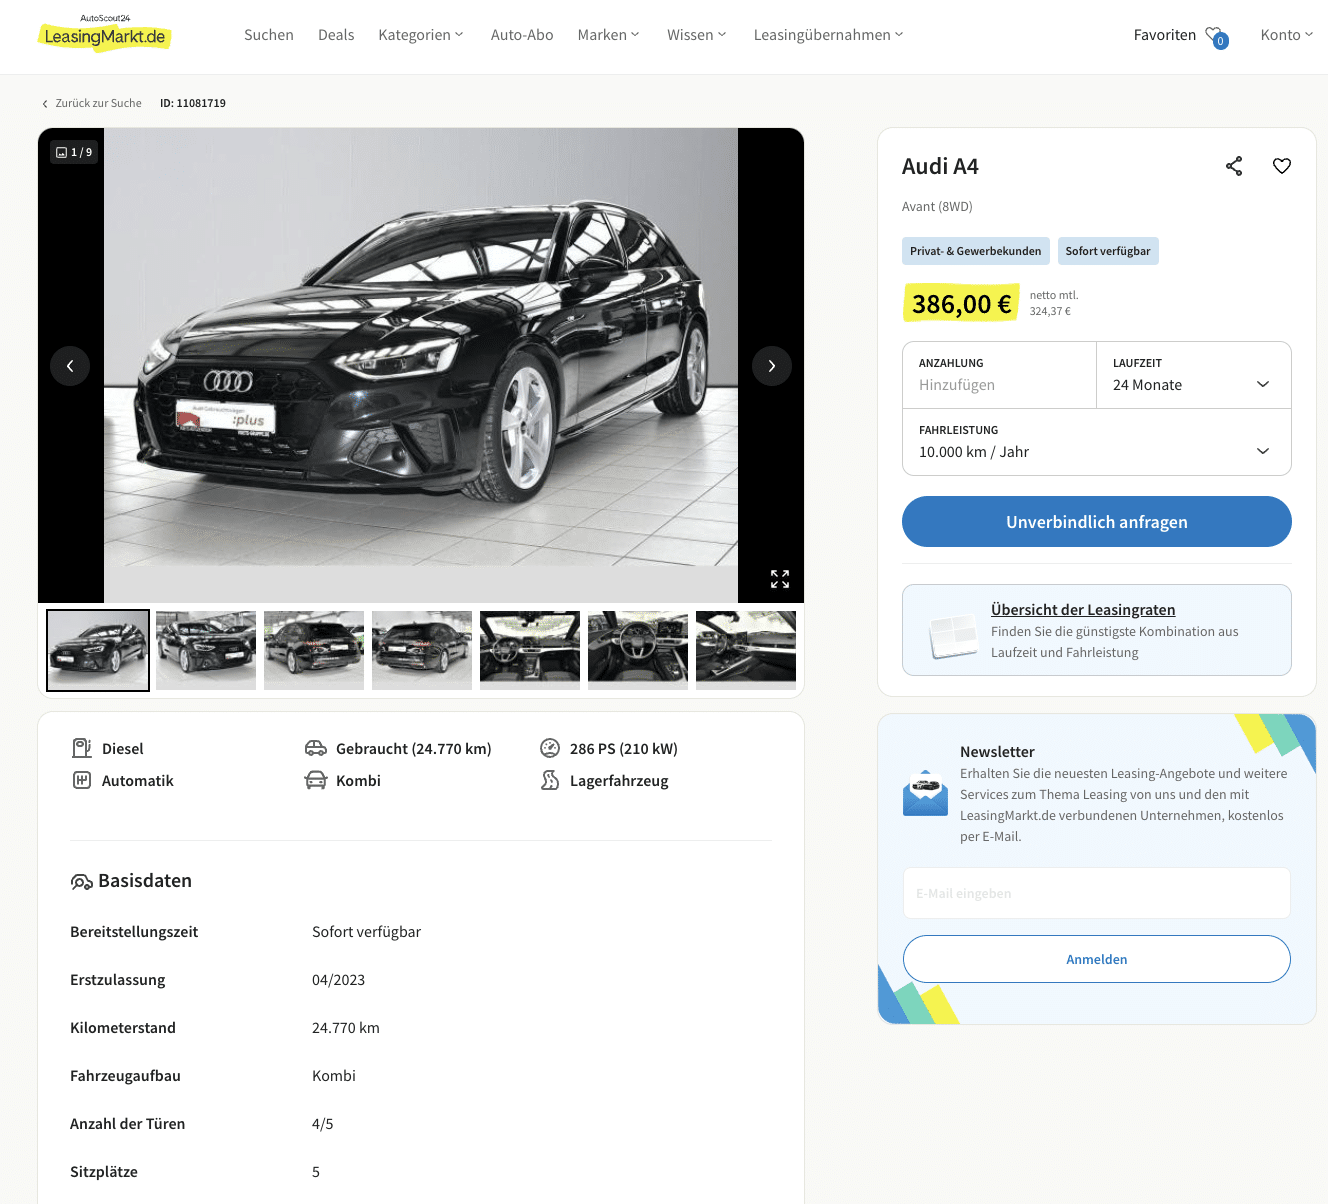Screen dimensions: 1328x1204
Task: Click the Favoriten label in the header
Action: [x=1165, y=35]
